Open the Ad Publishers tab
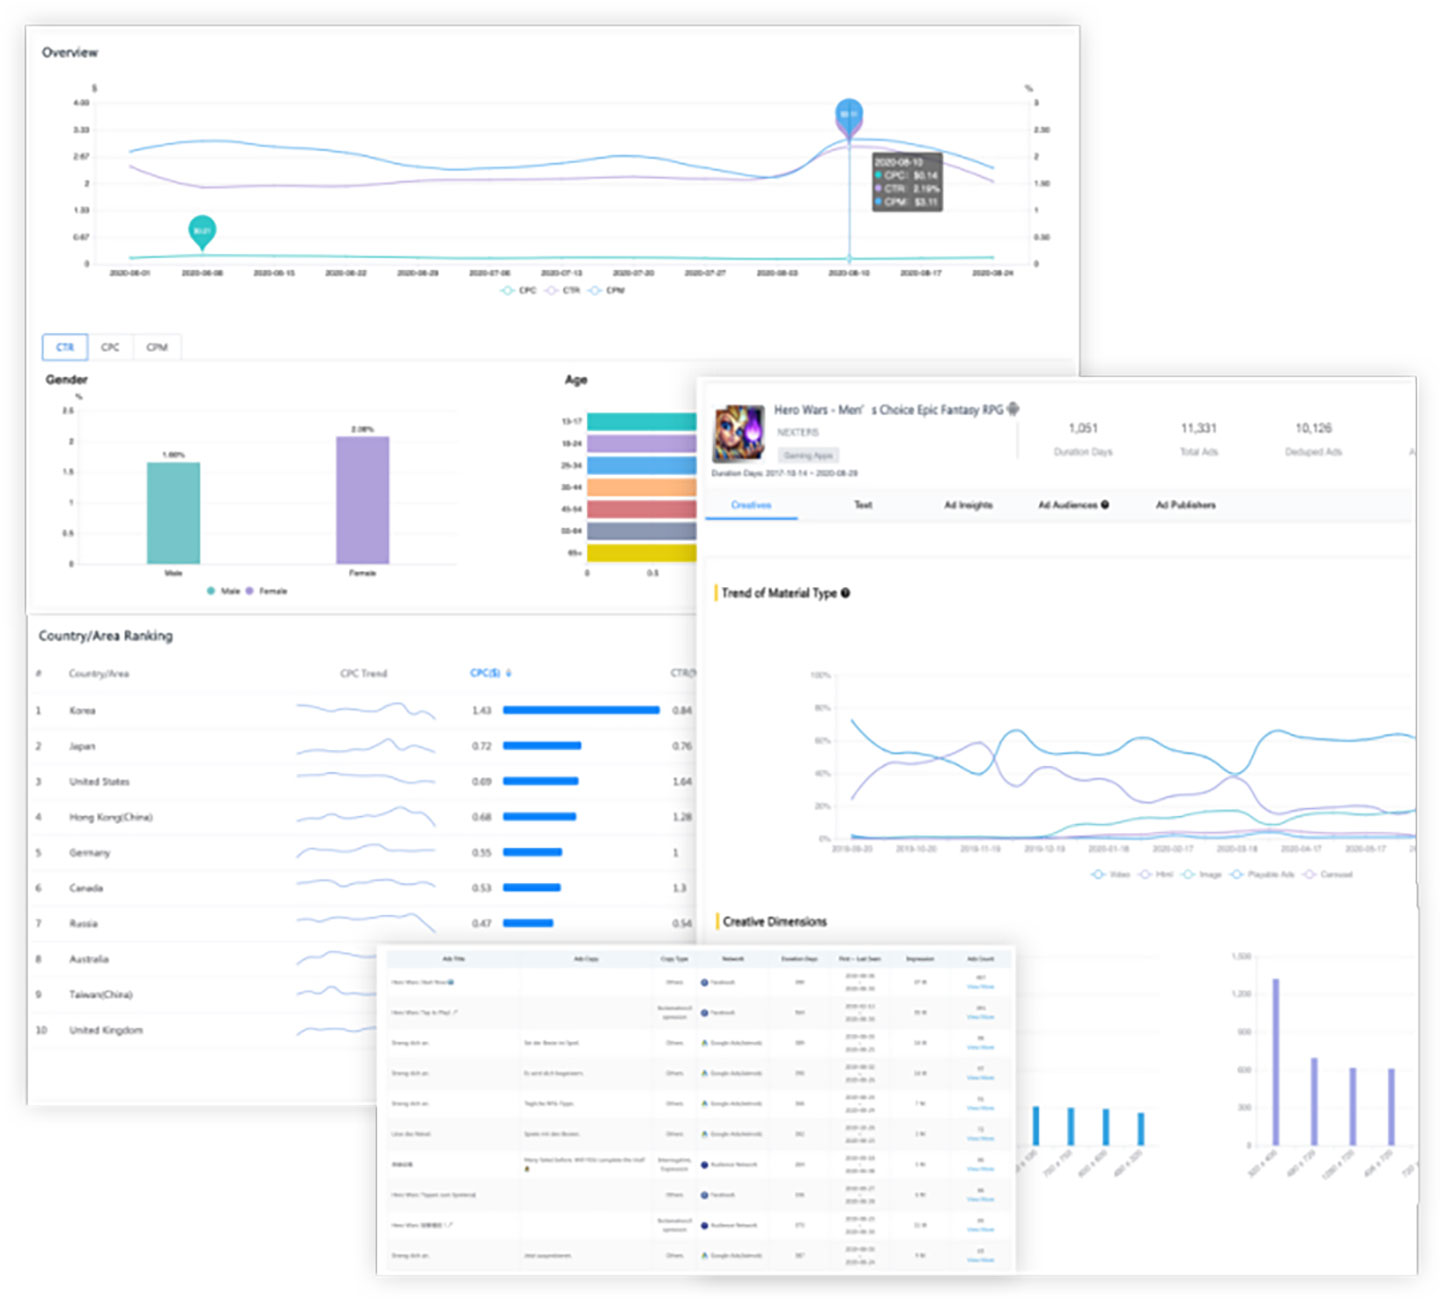1440x1305 pixels. 1185,505
